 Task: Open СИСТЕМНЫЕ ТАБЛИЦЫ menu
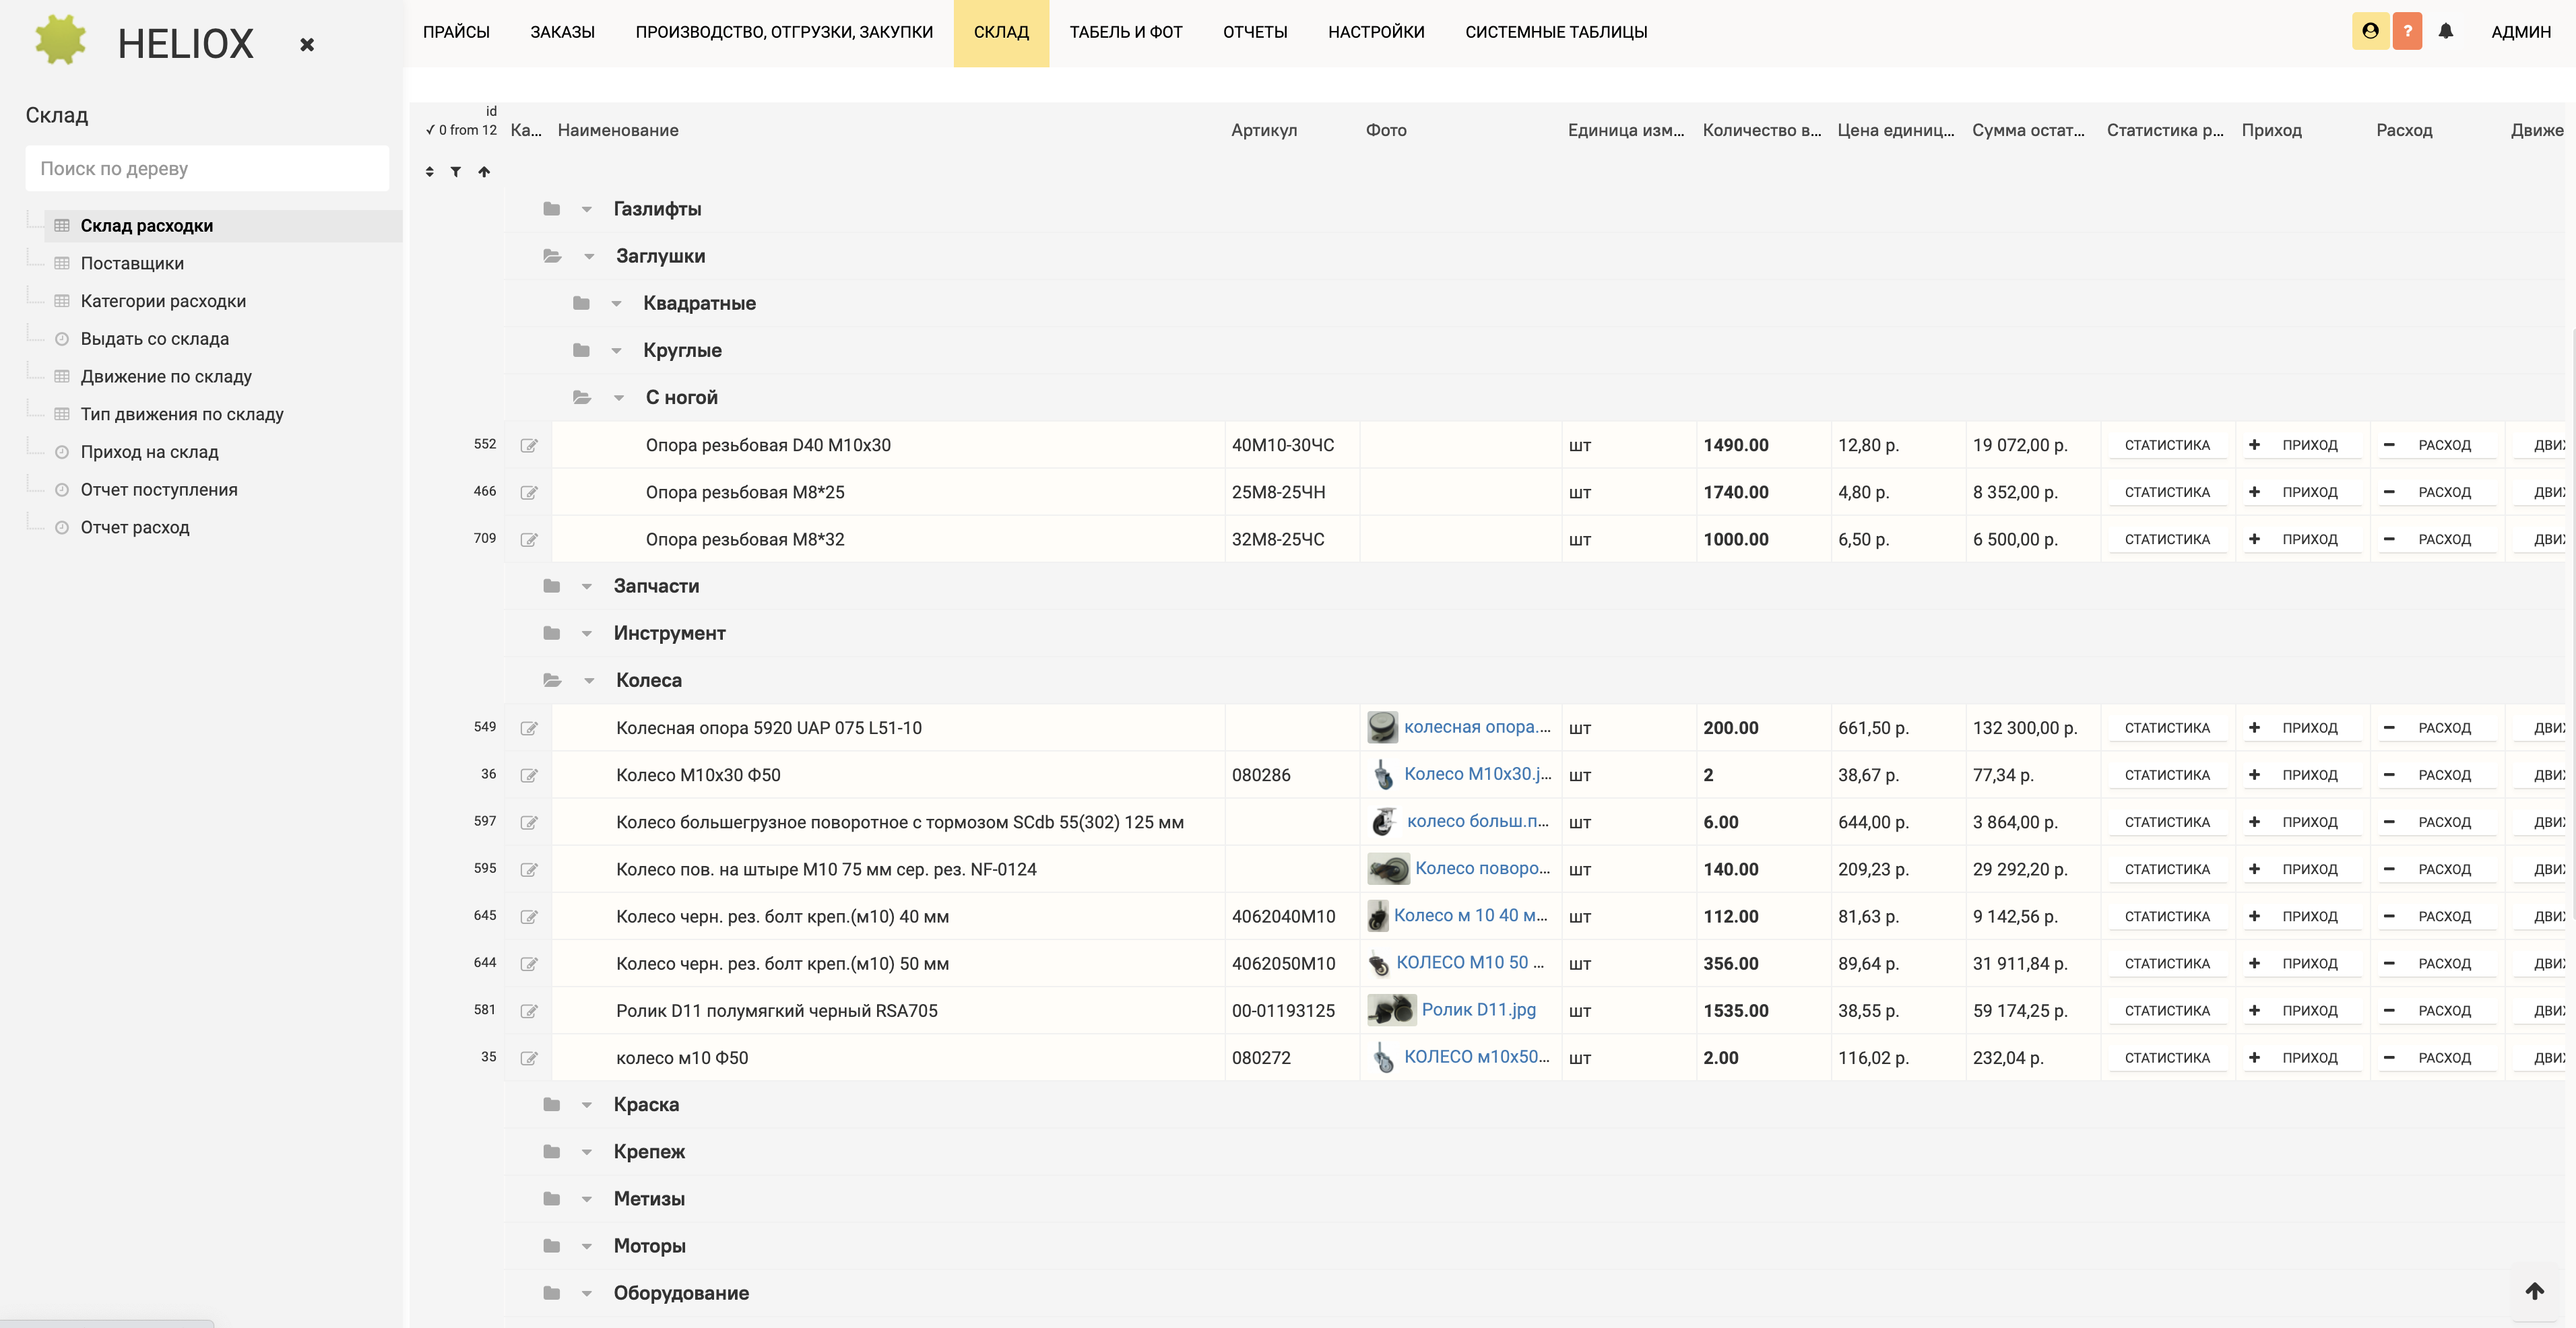1556,32
